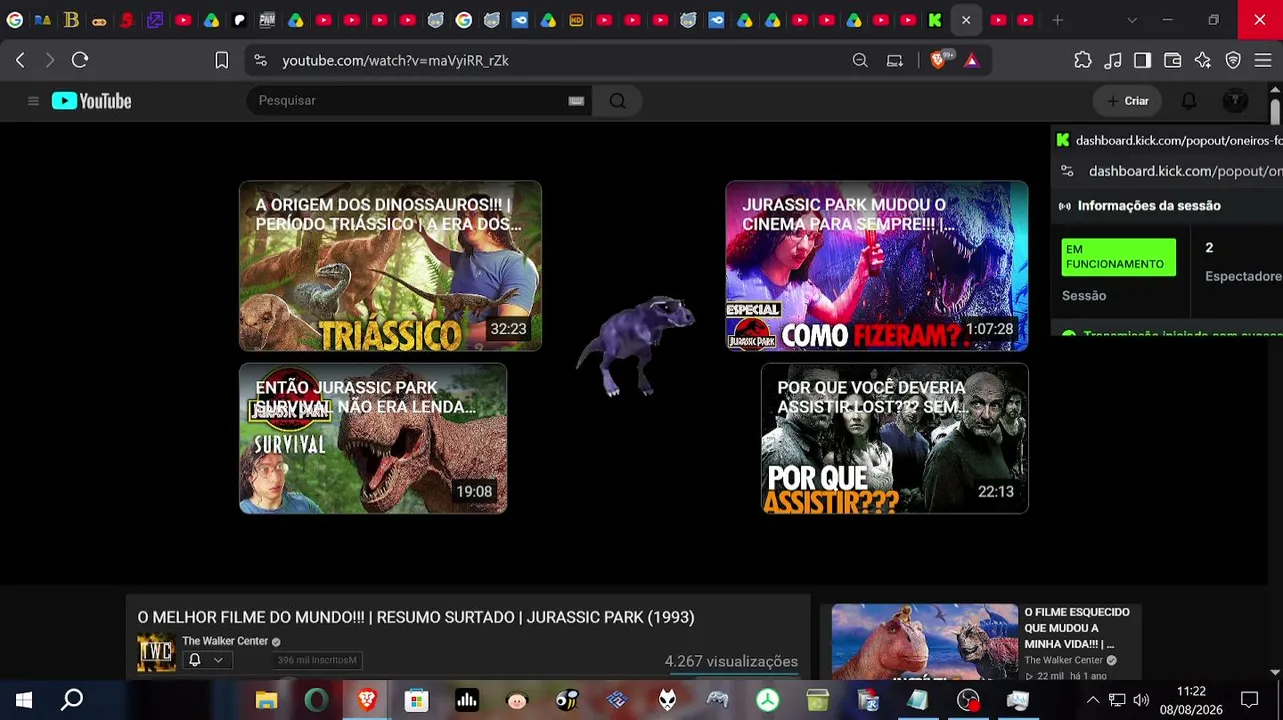Click the 4.267 visualizações text
This screenshot has height=720, width=1283.
point(731,661)
